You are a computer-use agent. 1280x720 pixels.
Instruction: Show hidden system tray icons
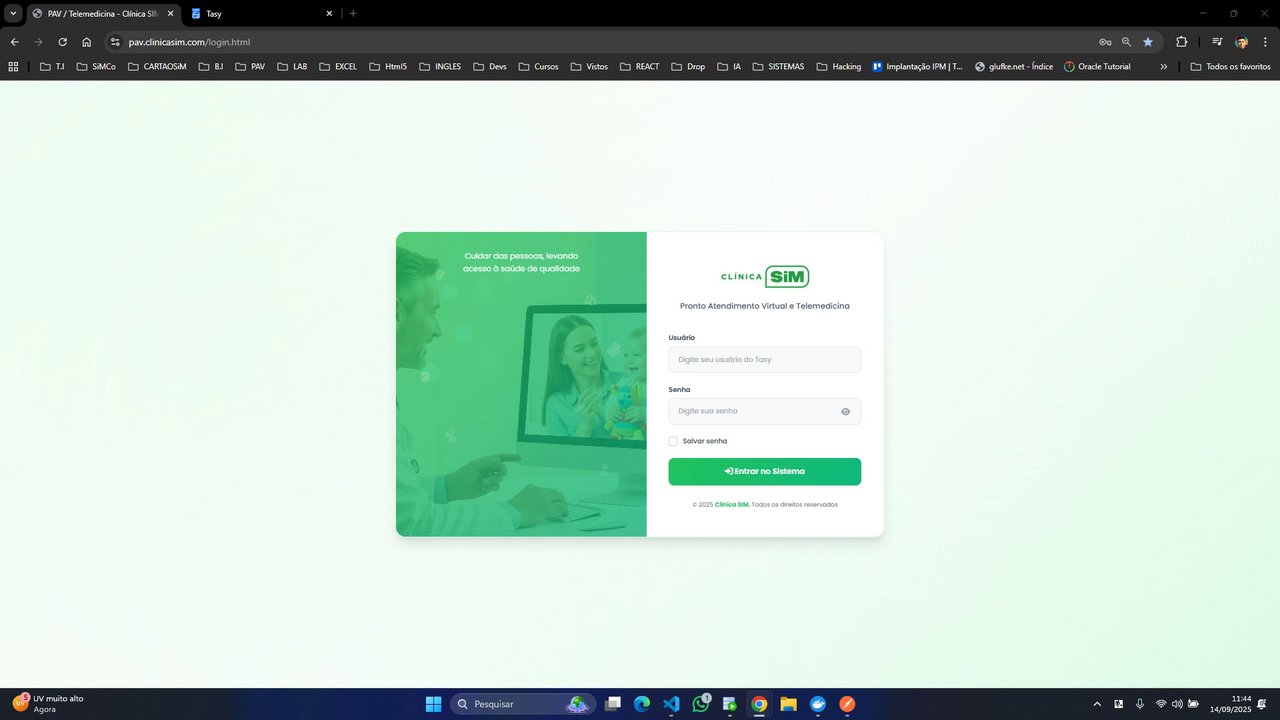click(1097, 704)
